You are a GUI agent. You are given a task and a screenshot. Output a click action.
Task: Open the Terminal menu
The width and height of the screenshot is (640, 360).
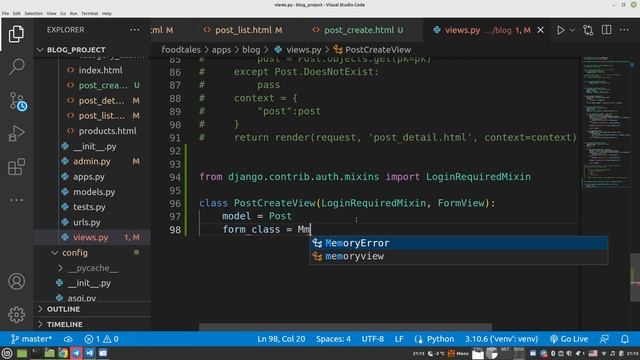point(89,13)
